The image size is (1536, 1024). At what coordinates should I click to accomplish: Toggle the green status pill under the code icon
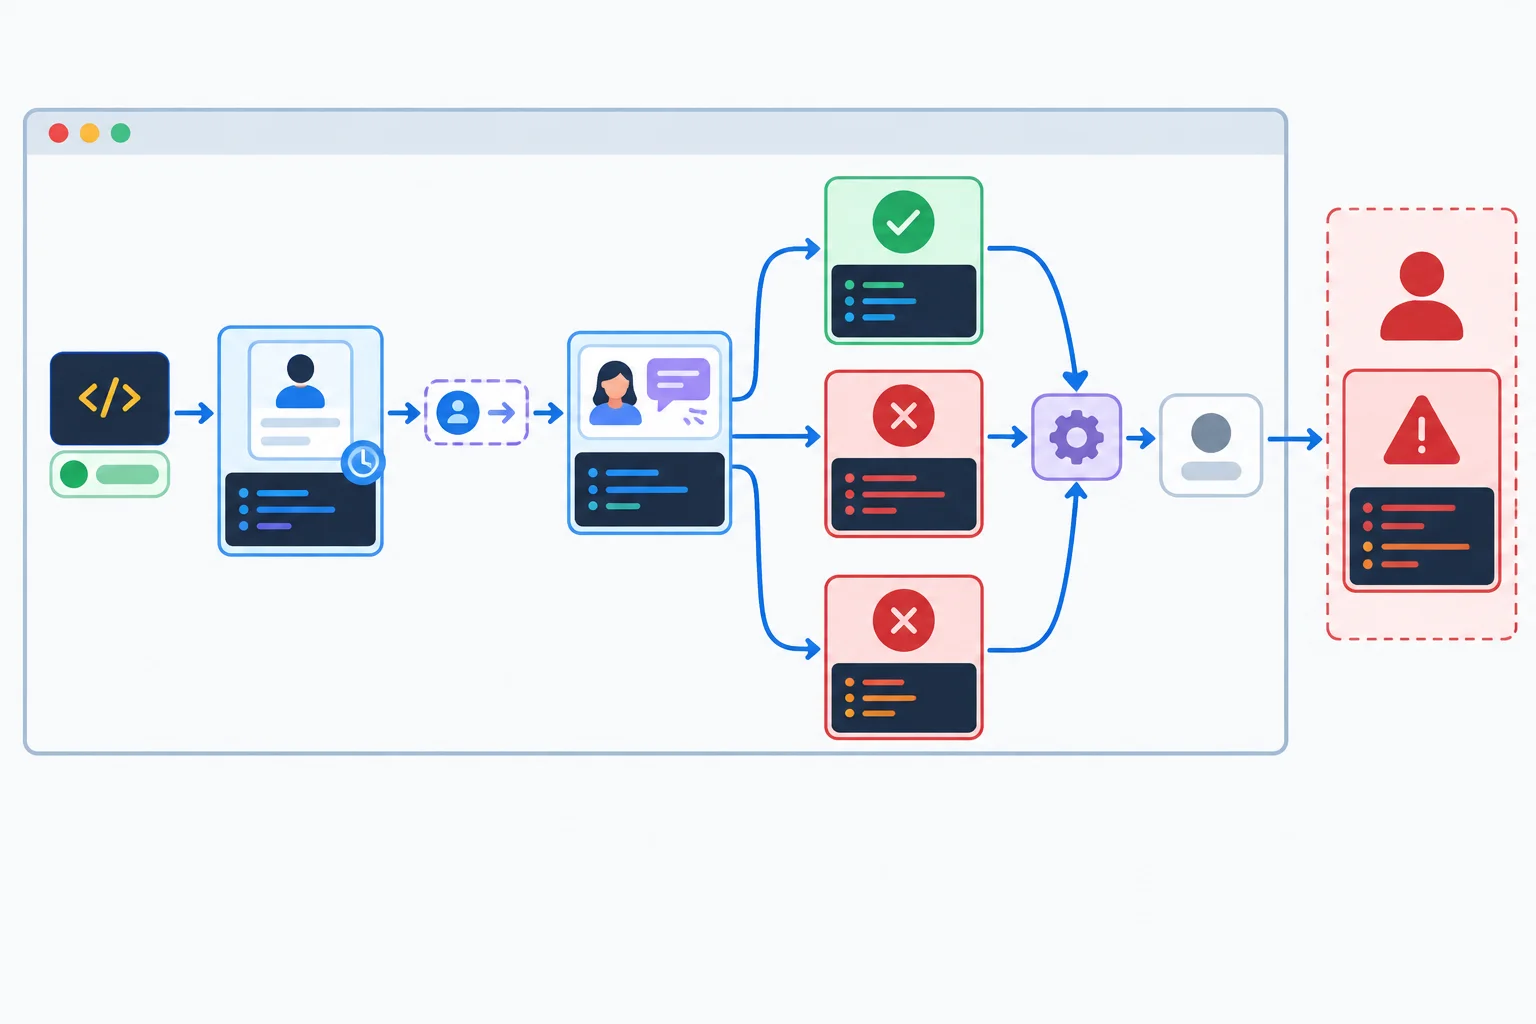click(110, 474)
